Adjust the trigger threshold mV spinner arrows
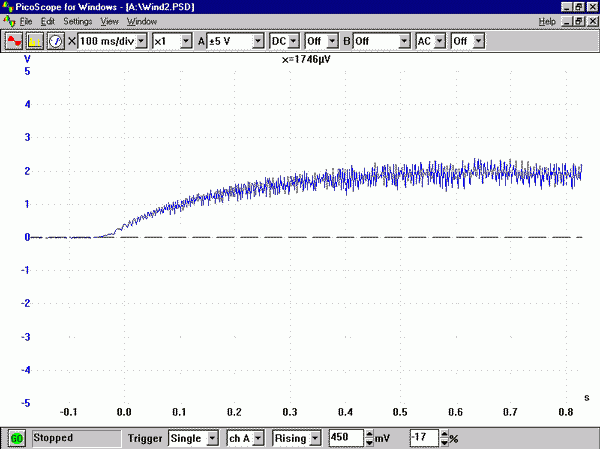 coord(369,438)
